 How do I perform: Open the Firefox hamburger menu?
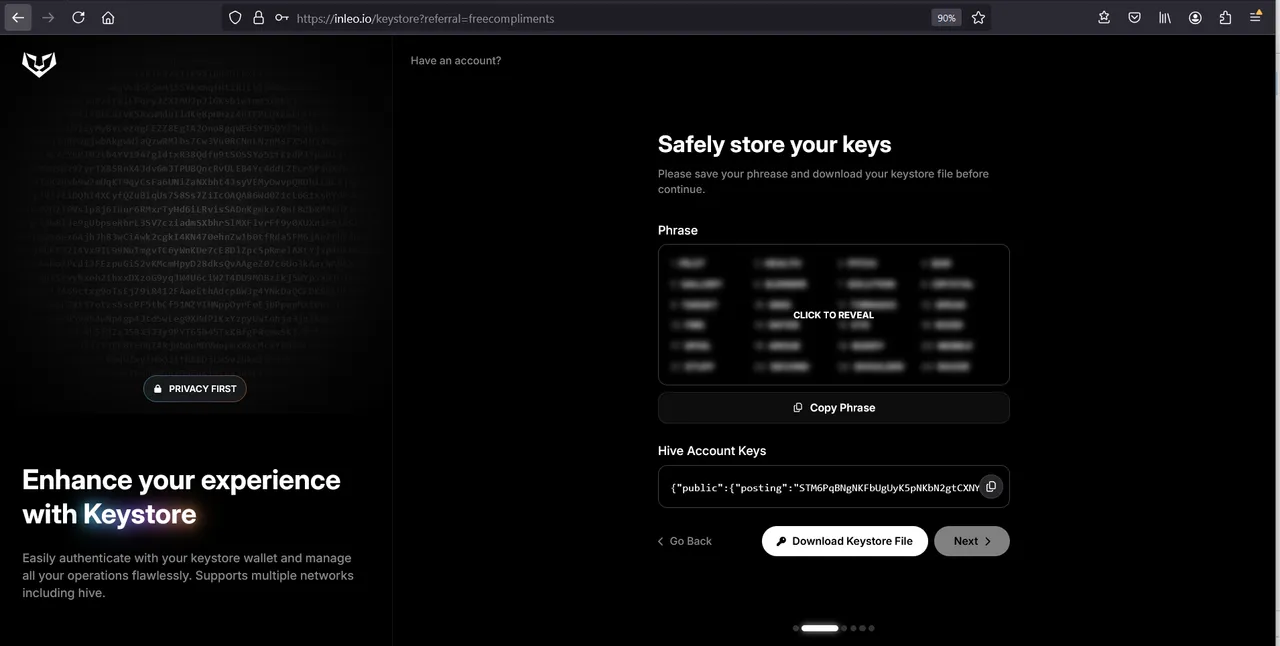[x=1256, y=18]
